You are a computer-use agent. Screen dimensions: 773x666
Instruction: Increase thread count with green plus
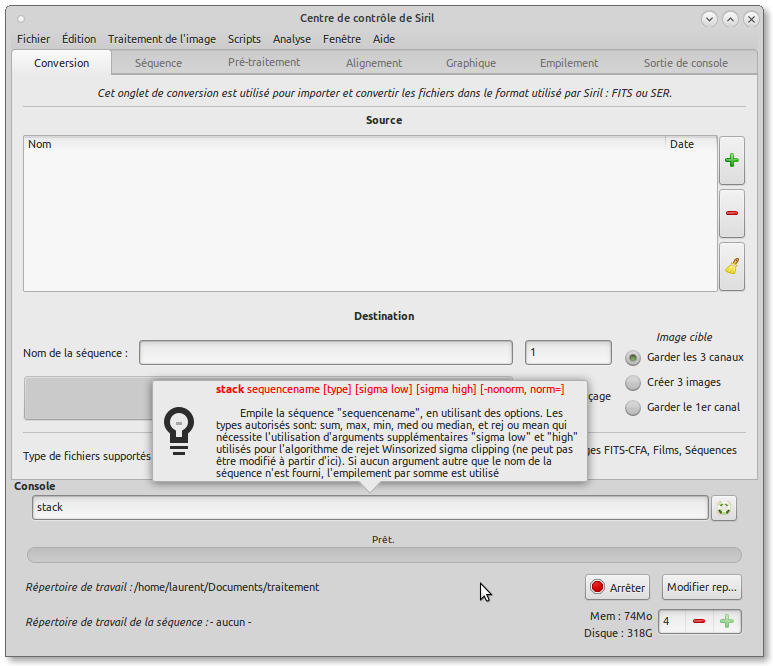coord(727,621)
